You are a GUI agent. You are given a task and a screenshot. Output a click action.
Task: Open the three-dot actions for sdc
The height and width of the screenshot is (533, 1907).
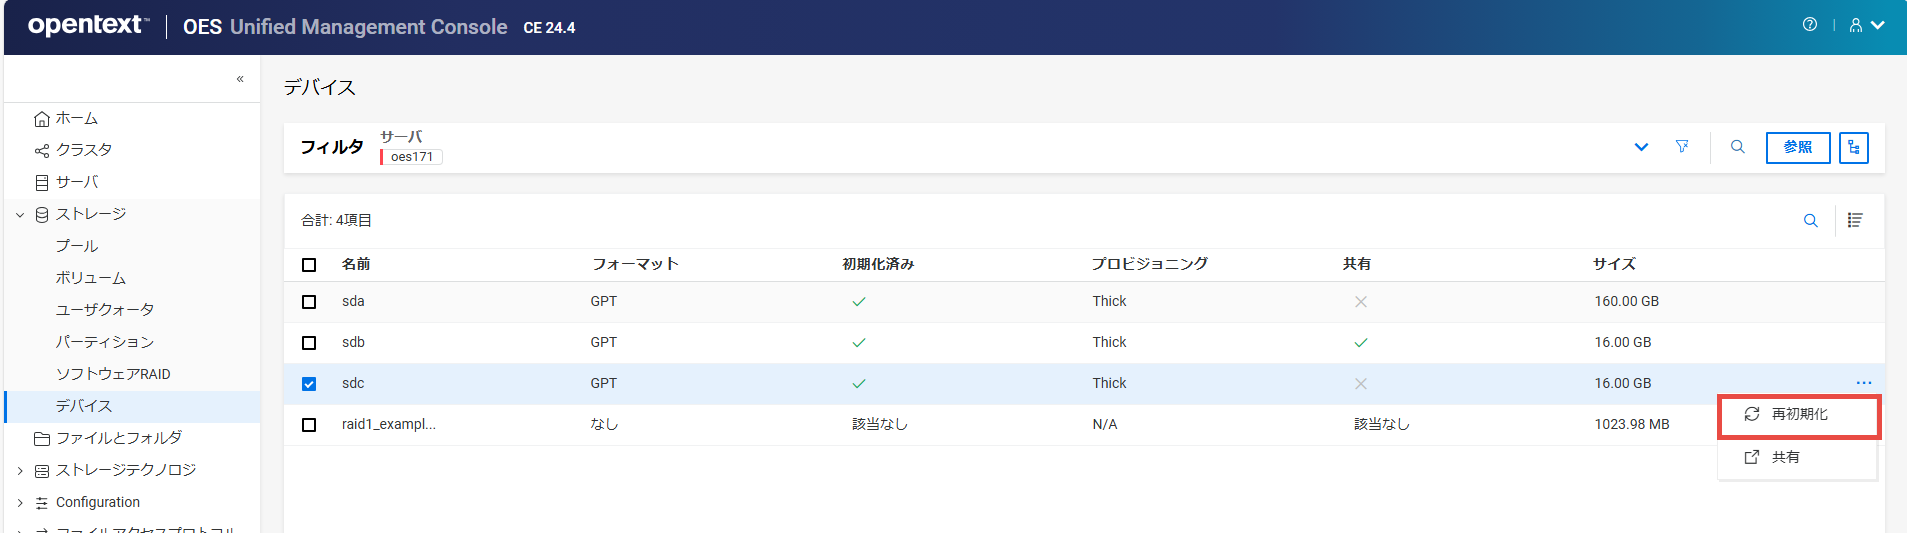point(1863,383)
